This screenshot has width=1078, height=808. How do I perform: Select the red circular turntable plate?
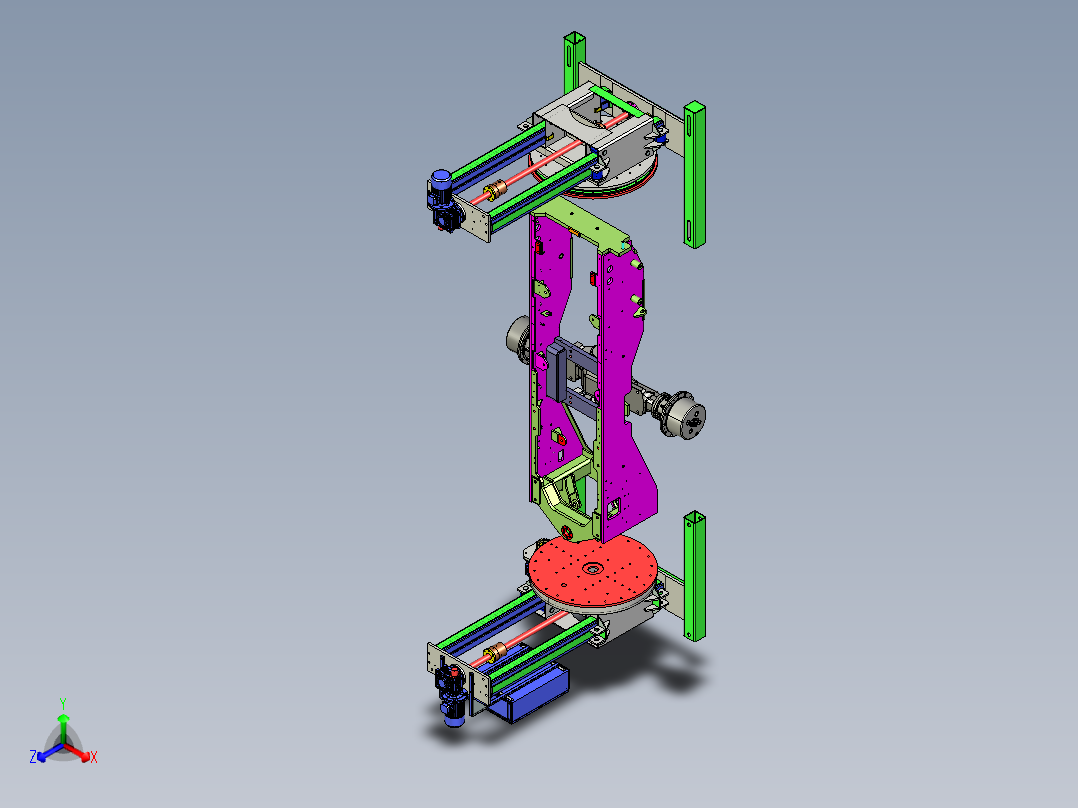point(593,571)
